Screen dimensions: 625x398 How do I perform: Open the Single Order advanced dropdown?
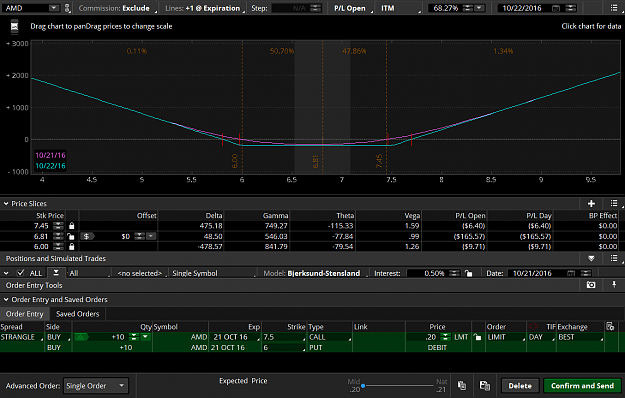click(96, 386)
